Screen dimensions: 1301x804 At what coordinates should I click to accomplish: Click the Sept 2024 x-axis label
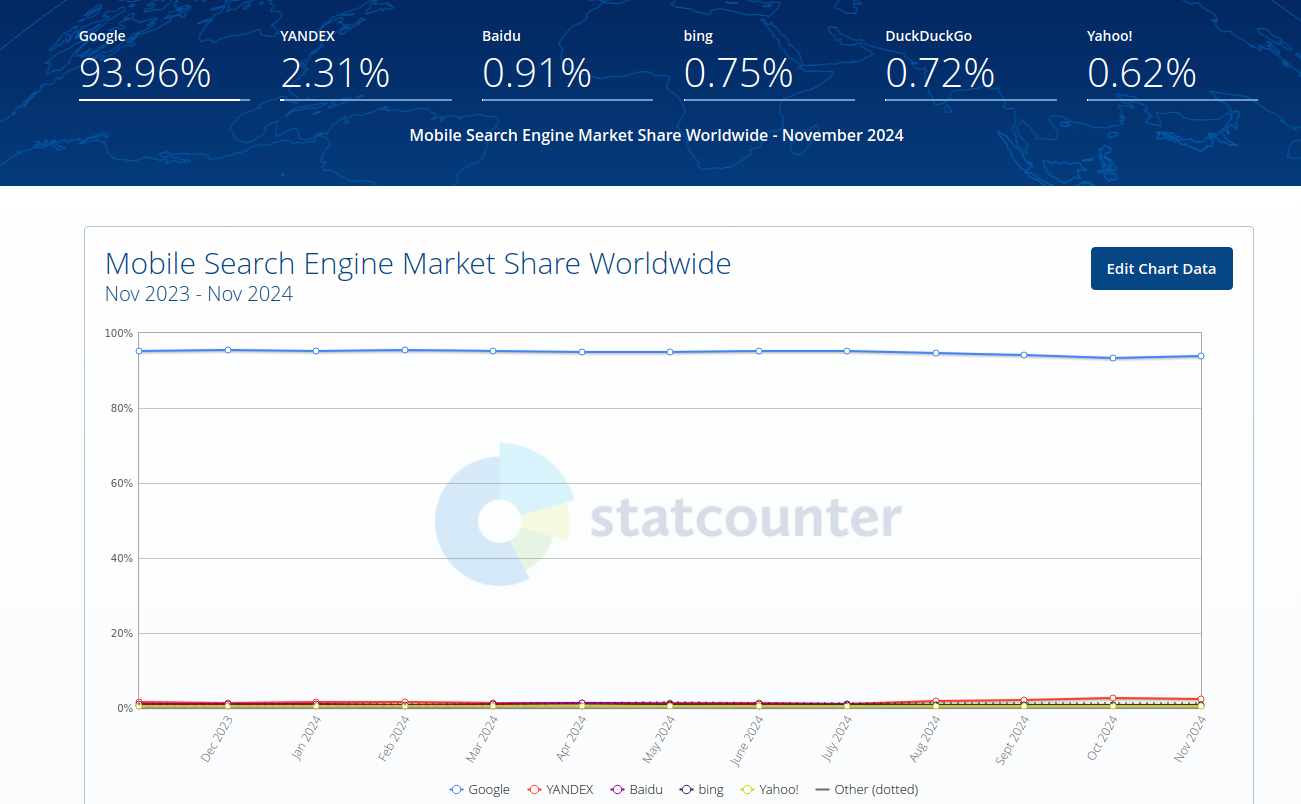pyautogui.click(x=1012, y=741)
